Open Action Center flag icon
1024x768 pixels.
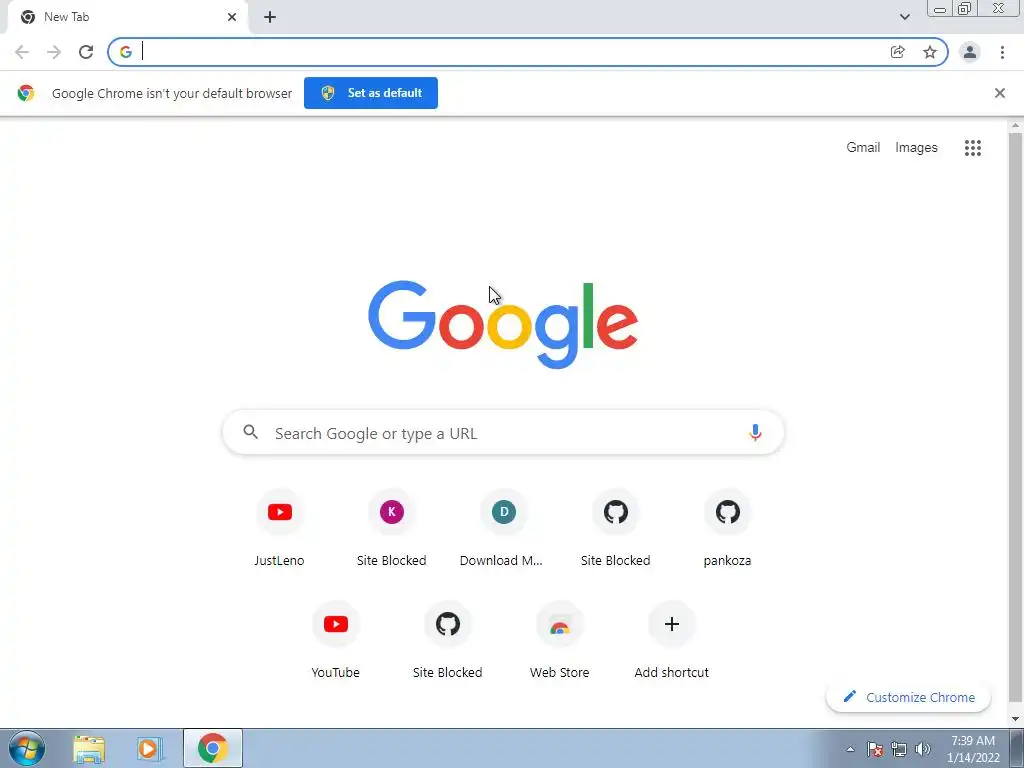(x=875, y=749)
